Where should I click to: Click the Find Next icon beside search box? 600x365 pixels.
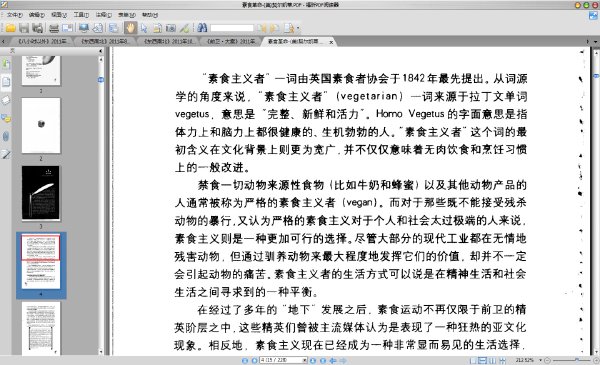[274, 28]
